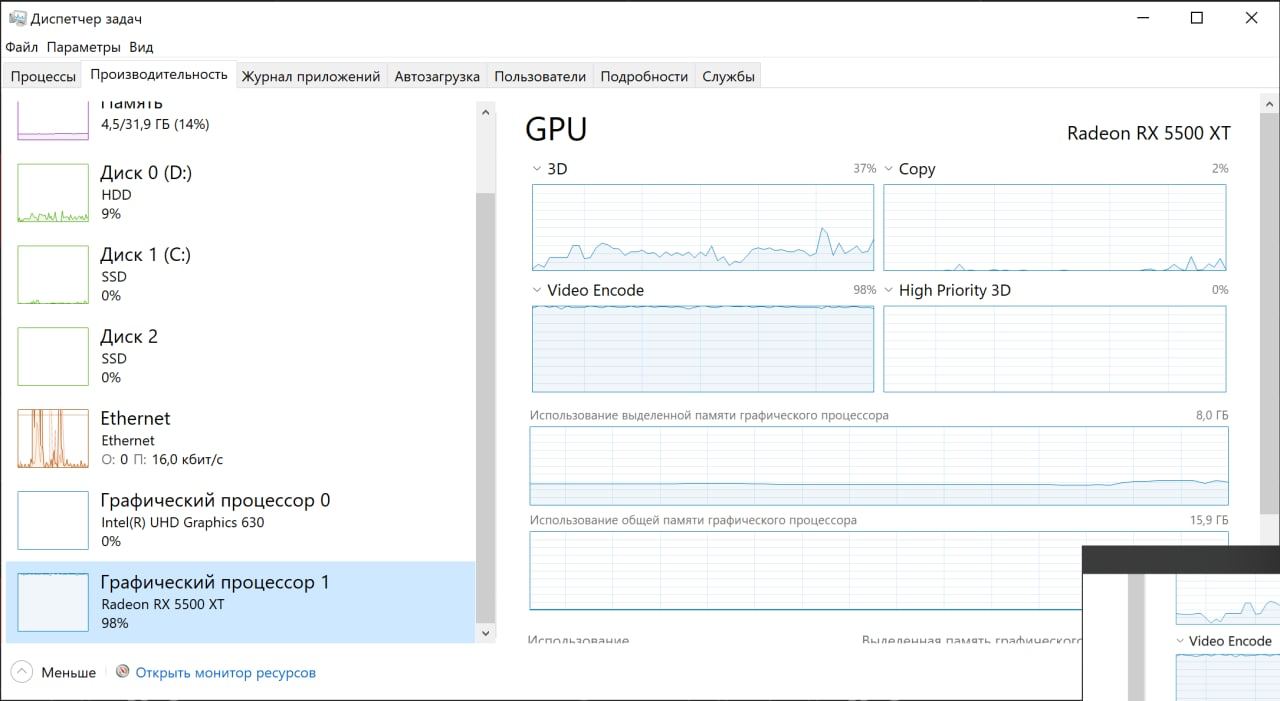Click the sidebar scrollbar down arrow

click(486, 633)
